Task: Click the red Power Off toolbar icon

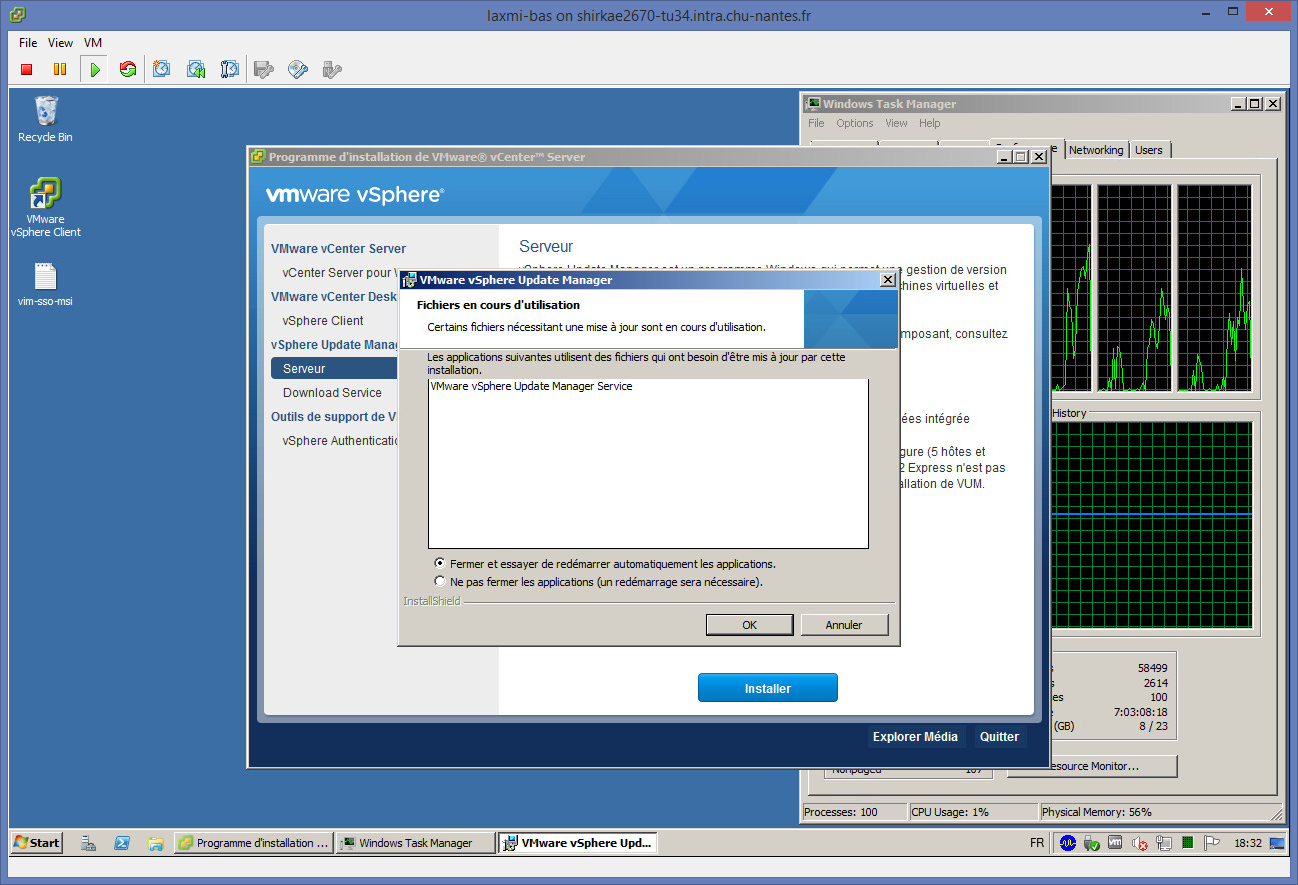Action: [27, 69]
